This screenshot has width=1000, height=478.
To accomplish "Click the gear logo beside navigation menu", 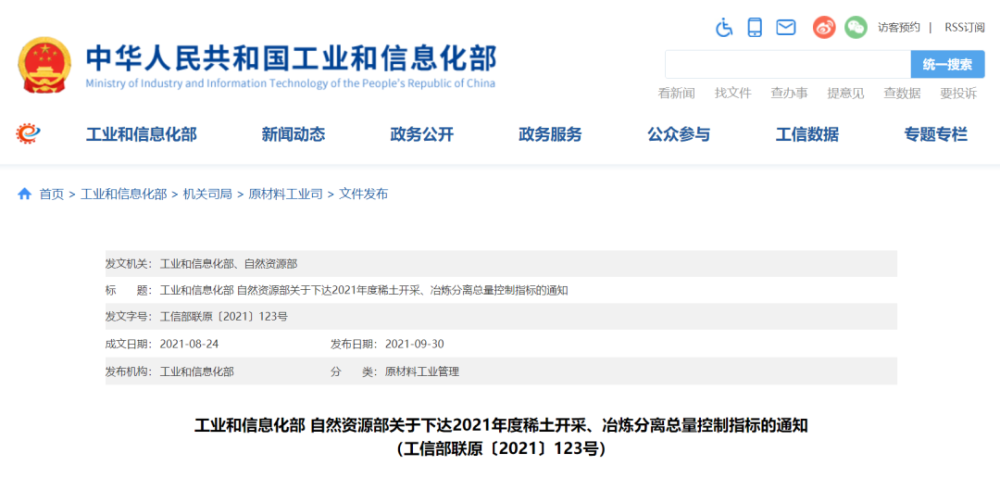I will point(28,134).
